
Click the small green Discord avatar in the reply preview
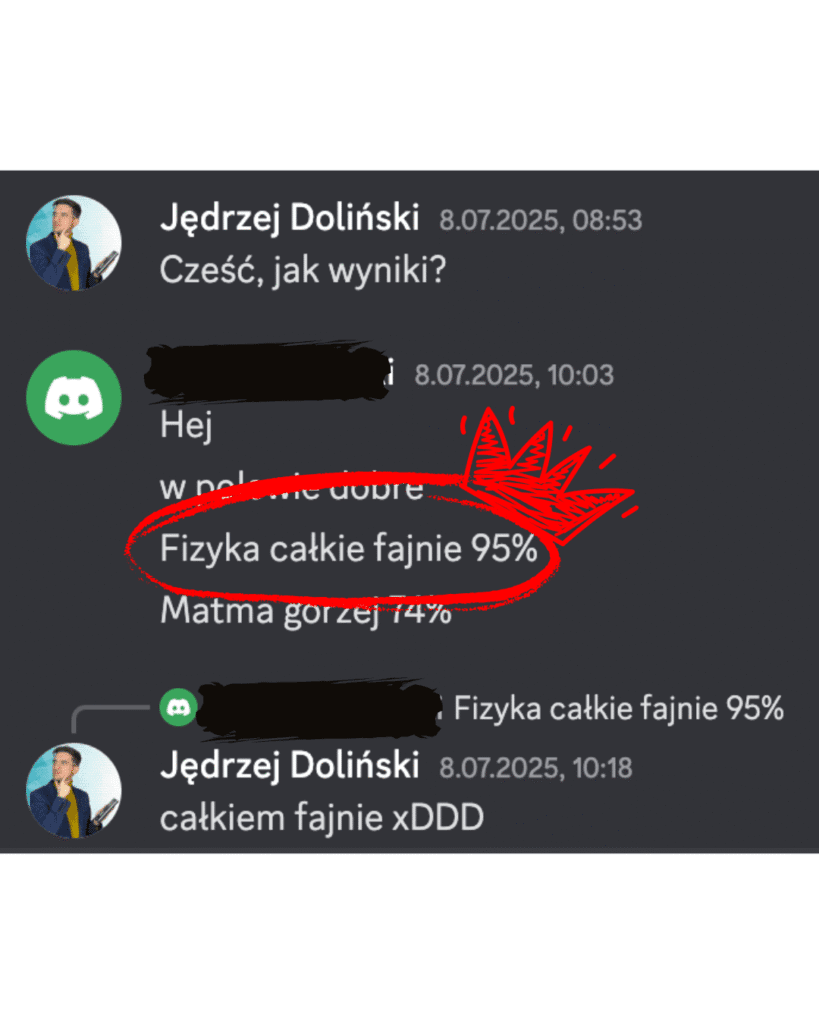pyautogui.click(x=178, y=707)
